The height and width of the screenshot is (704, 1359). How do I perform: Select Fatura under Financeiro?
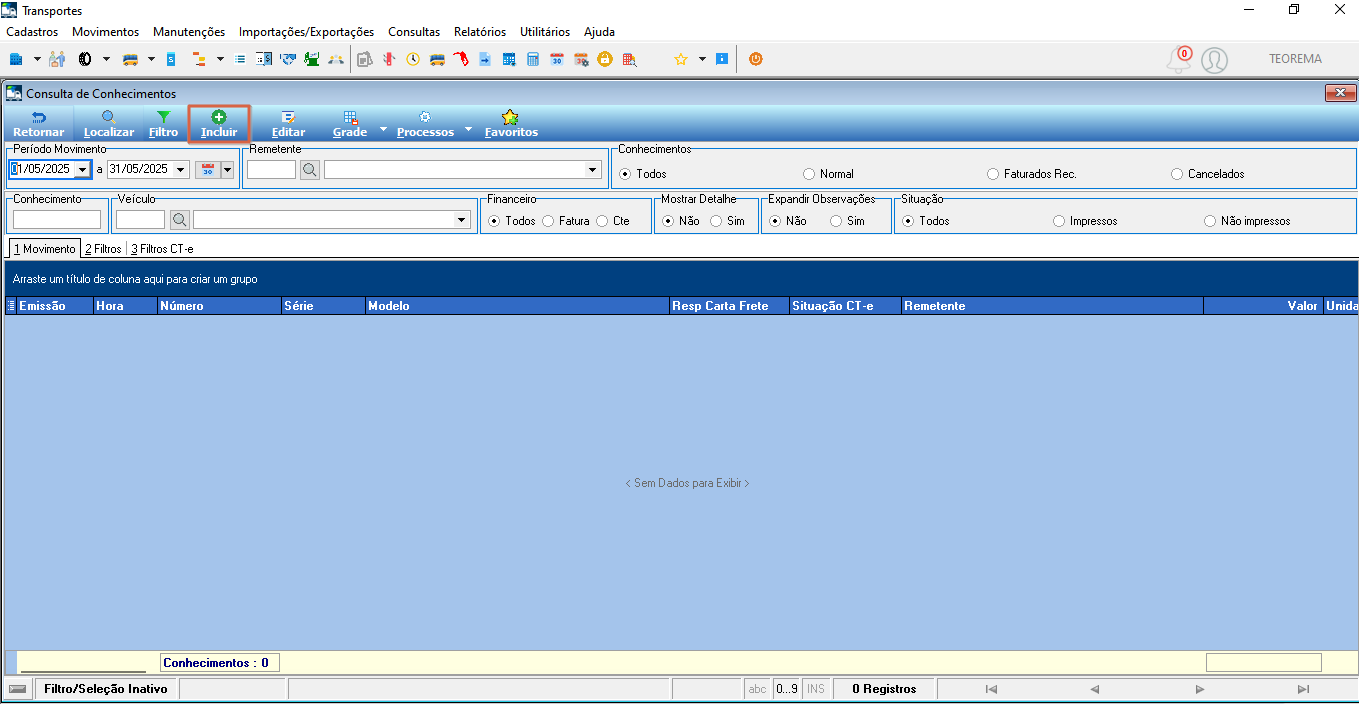548,221
